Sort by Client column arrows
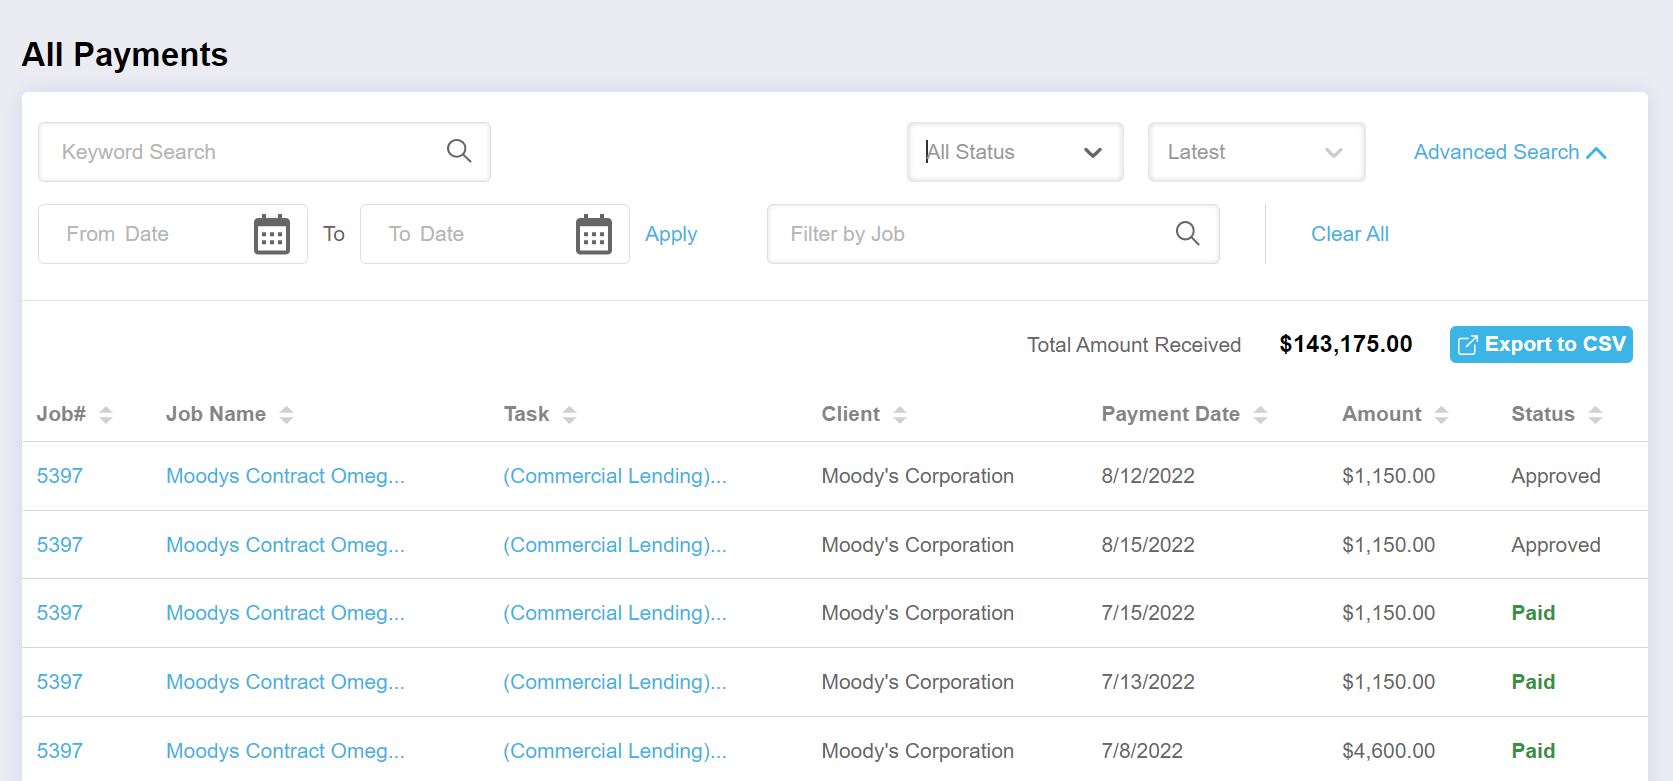The width and height of the screenshot is (1673, 781). point(899,415)
